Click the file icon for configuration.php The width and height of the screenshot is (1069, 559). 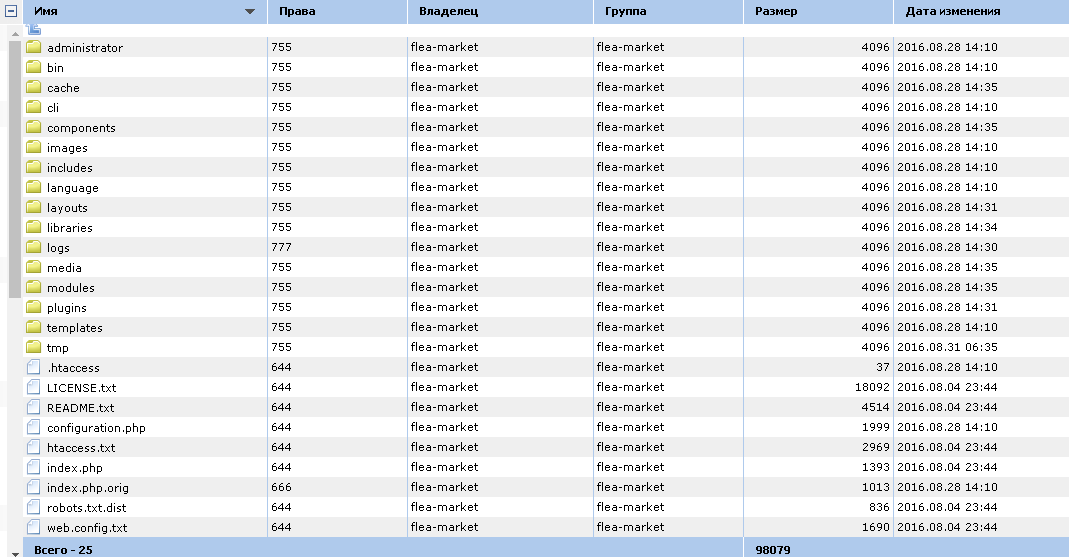34,427
